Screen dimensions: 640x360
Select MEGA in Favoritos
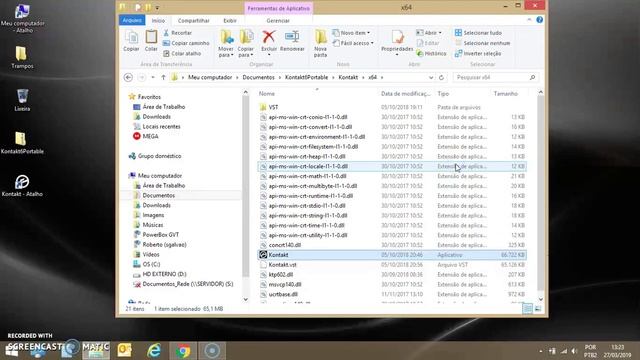[x=150, y=136]
